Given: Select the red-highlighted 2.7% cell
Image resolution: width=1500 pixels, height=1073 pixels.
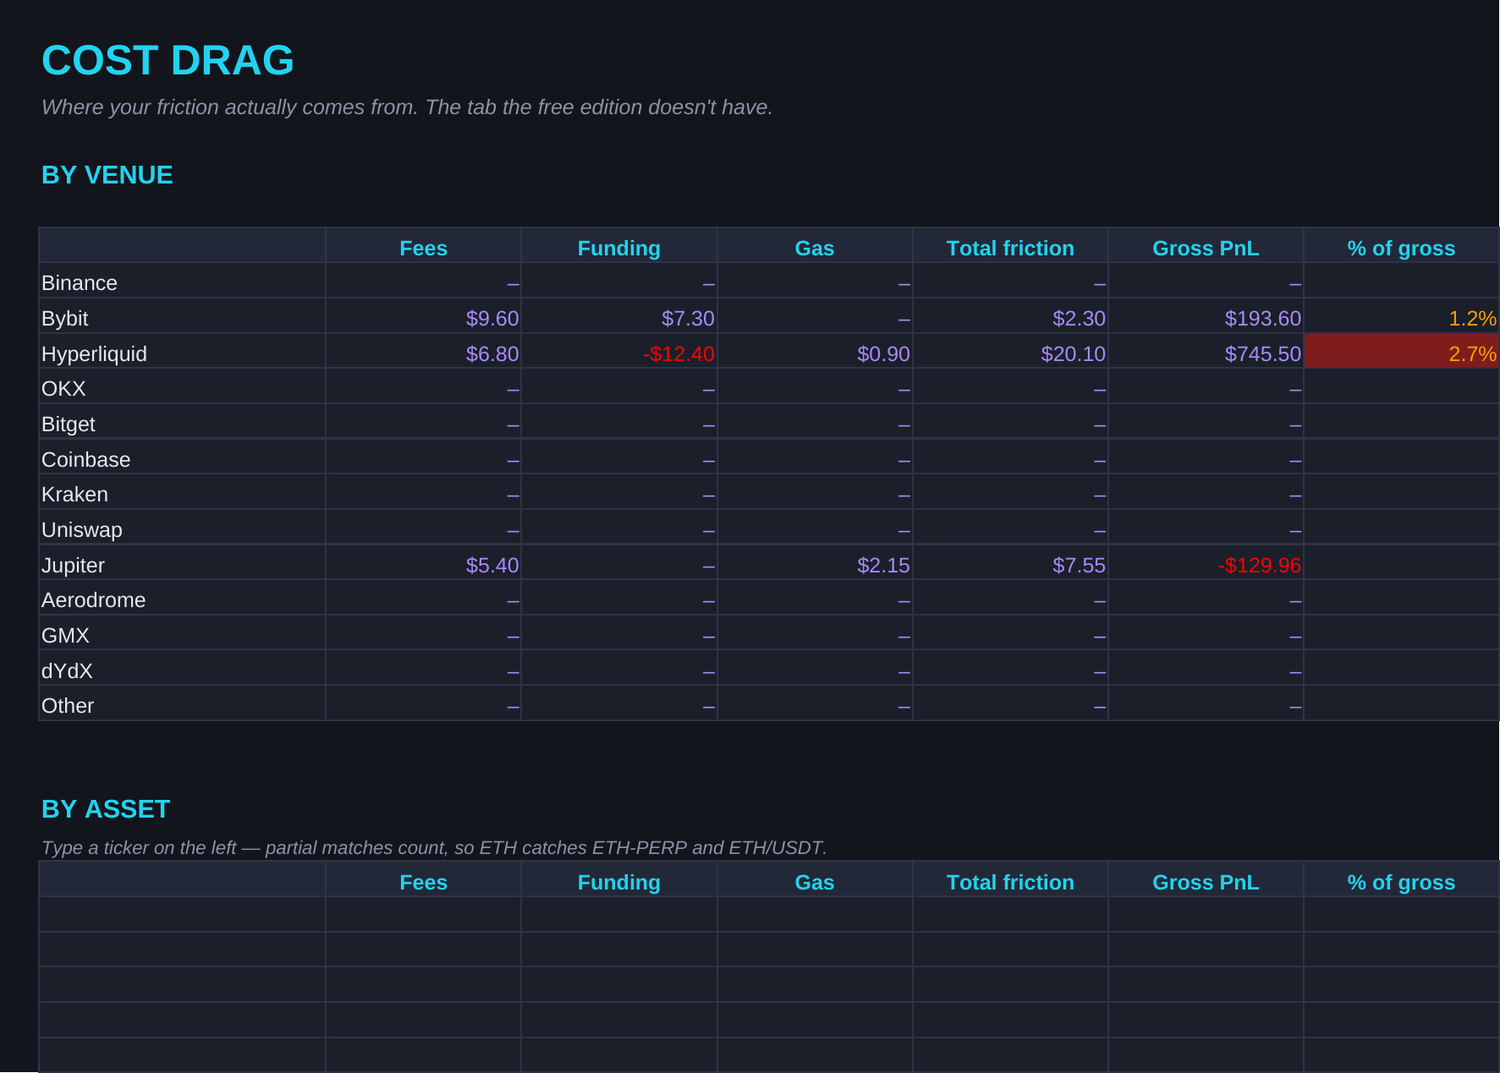Looking at the screenshot, I should pyautogui.click(x=1401, y=351).
